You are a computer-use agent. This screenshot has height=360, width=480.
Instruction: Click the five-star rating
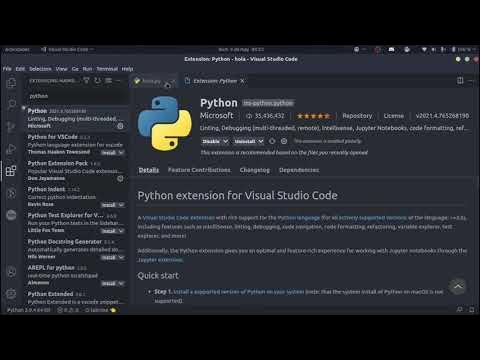click(x=314, y=116)
